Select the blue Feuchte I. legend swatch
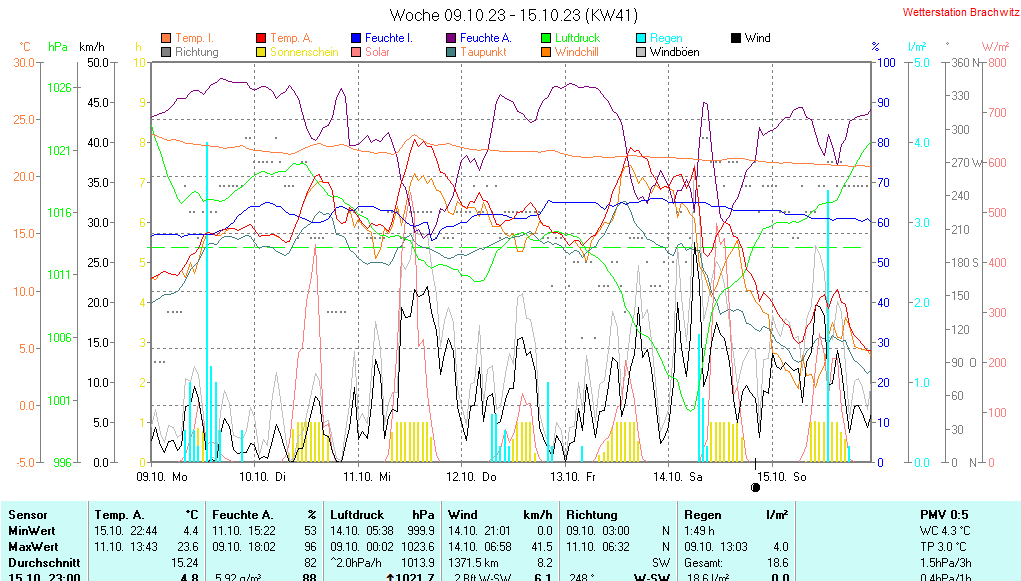This screenshot has width=1021, height=581. coord(356,38)
